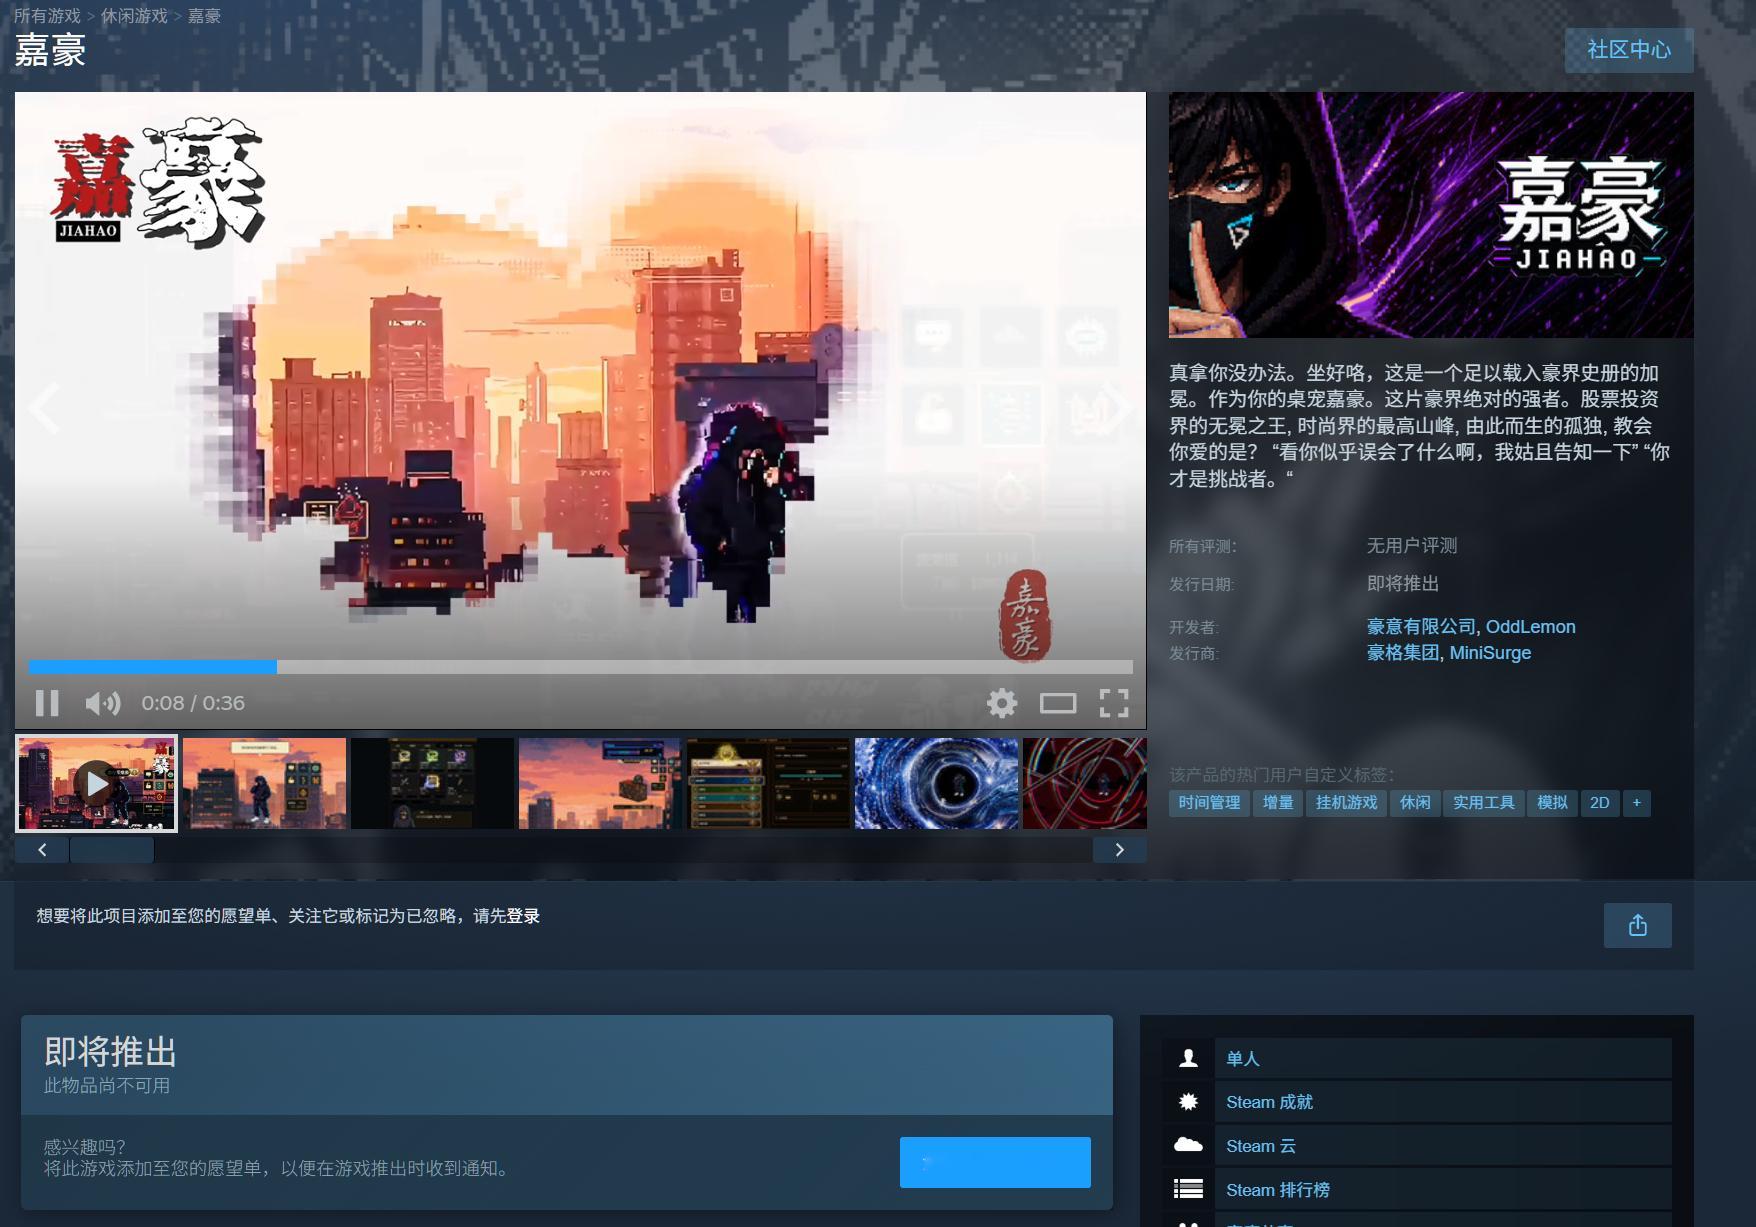Screen dimensions: 1756x1227
Task: Select the 2D tag
Action: pyautogui.click(x=1600, y=803)
